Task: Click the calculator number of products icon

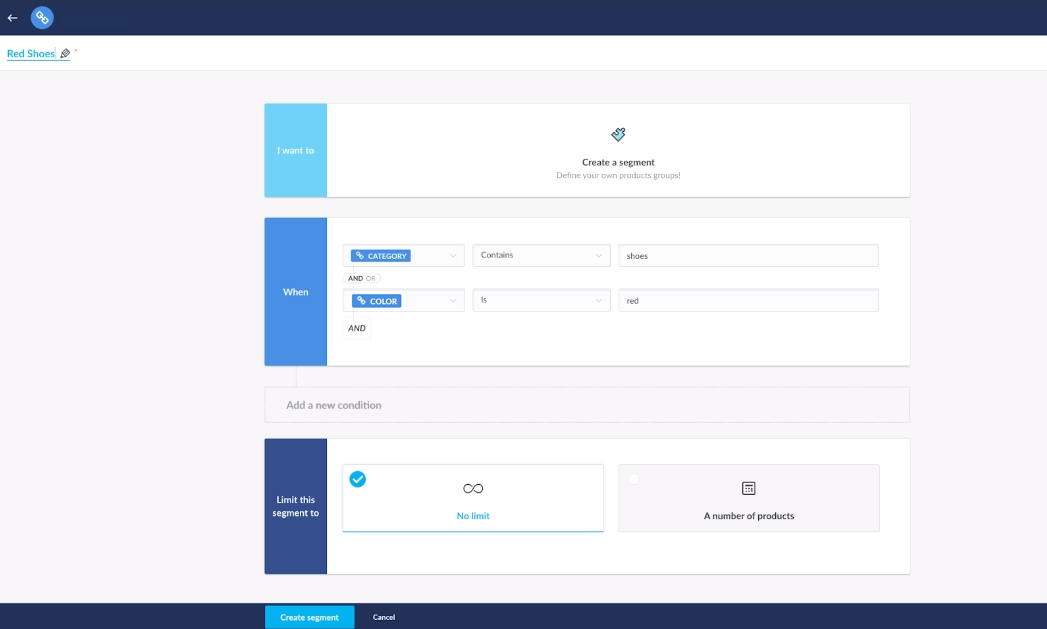Action: click(x=749, y=488)
